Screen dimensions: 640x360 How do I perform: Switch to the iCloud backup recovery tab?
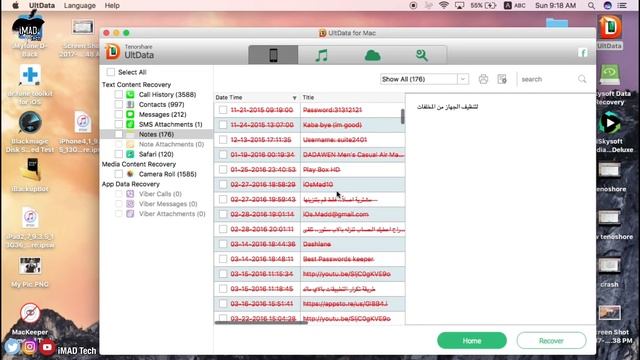tap(372, 55)
